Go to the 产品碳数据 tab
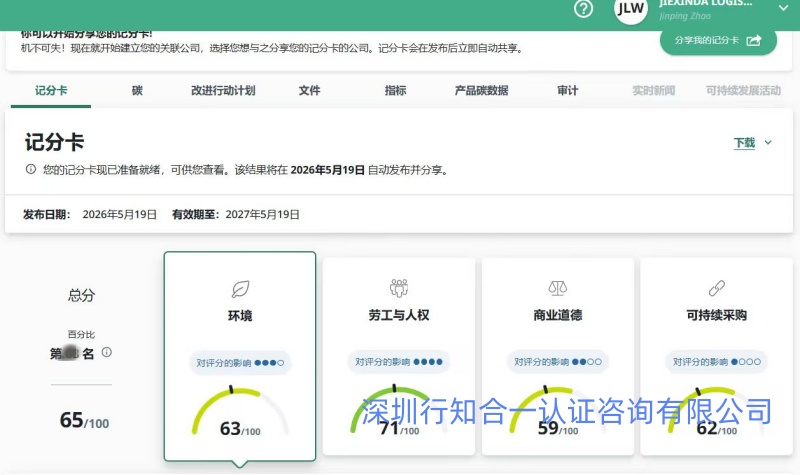Viewport: 800px width, 475px height. point(481,90)
